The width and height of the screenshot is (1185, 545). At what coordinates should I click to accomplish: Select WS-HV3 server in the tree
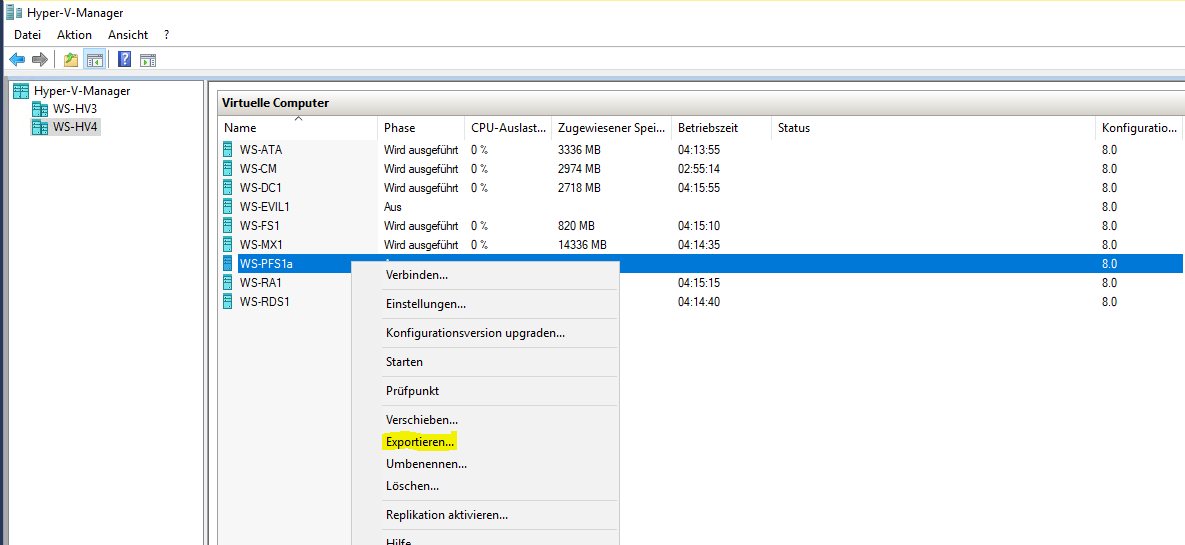(75, 109)
